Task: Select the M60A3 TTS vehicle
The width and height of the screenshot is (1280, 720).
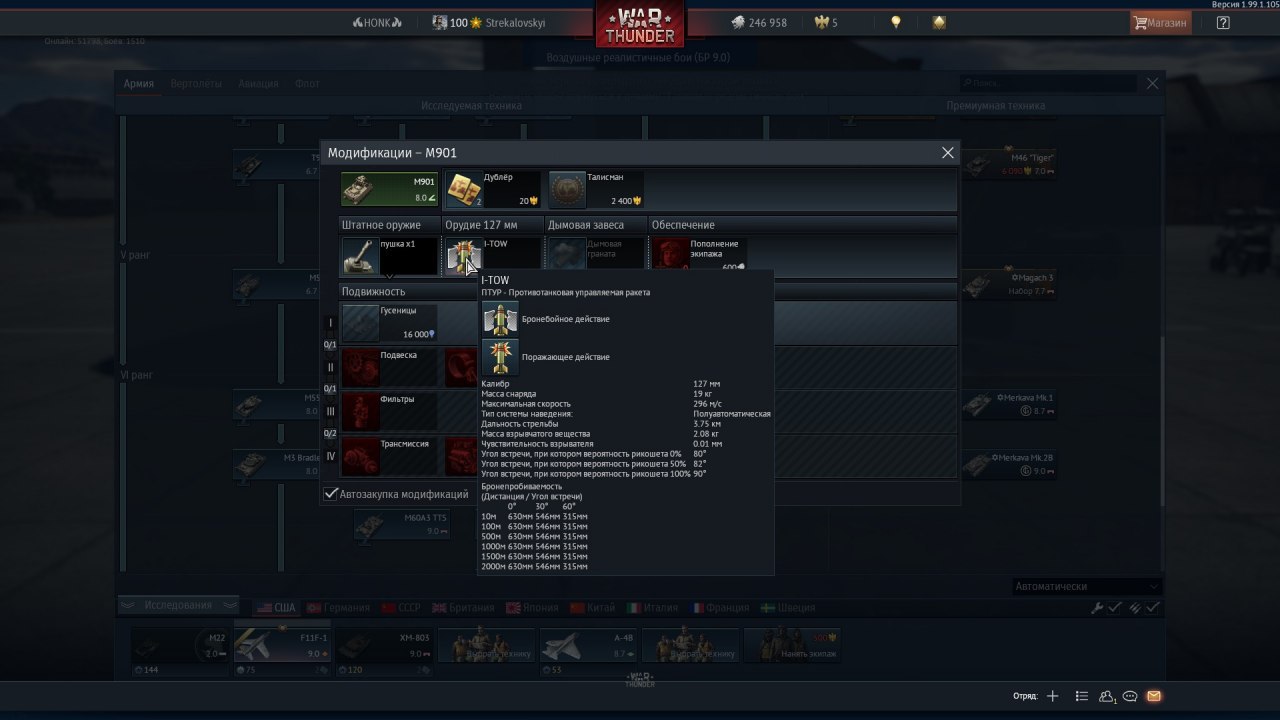Action: pyautogui.click(x=403, y=524)
